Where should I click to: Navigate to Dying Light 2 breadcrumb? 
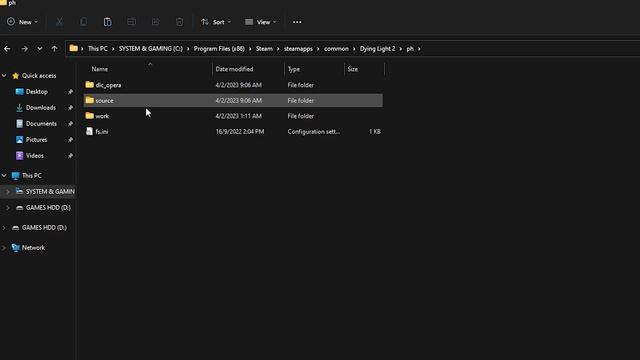[378, 49]
